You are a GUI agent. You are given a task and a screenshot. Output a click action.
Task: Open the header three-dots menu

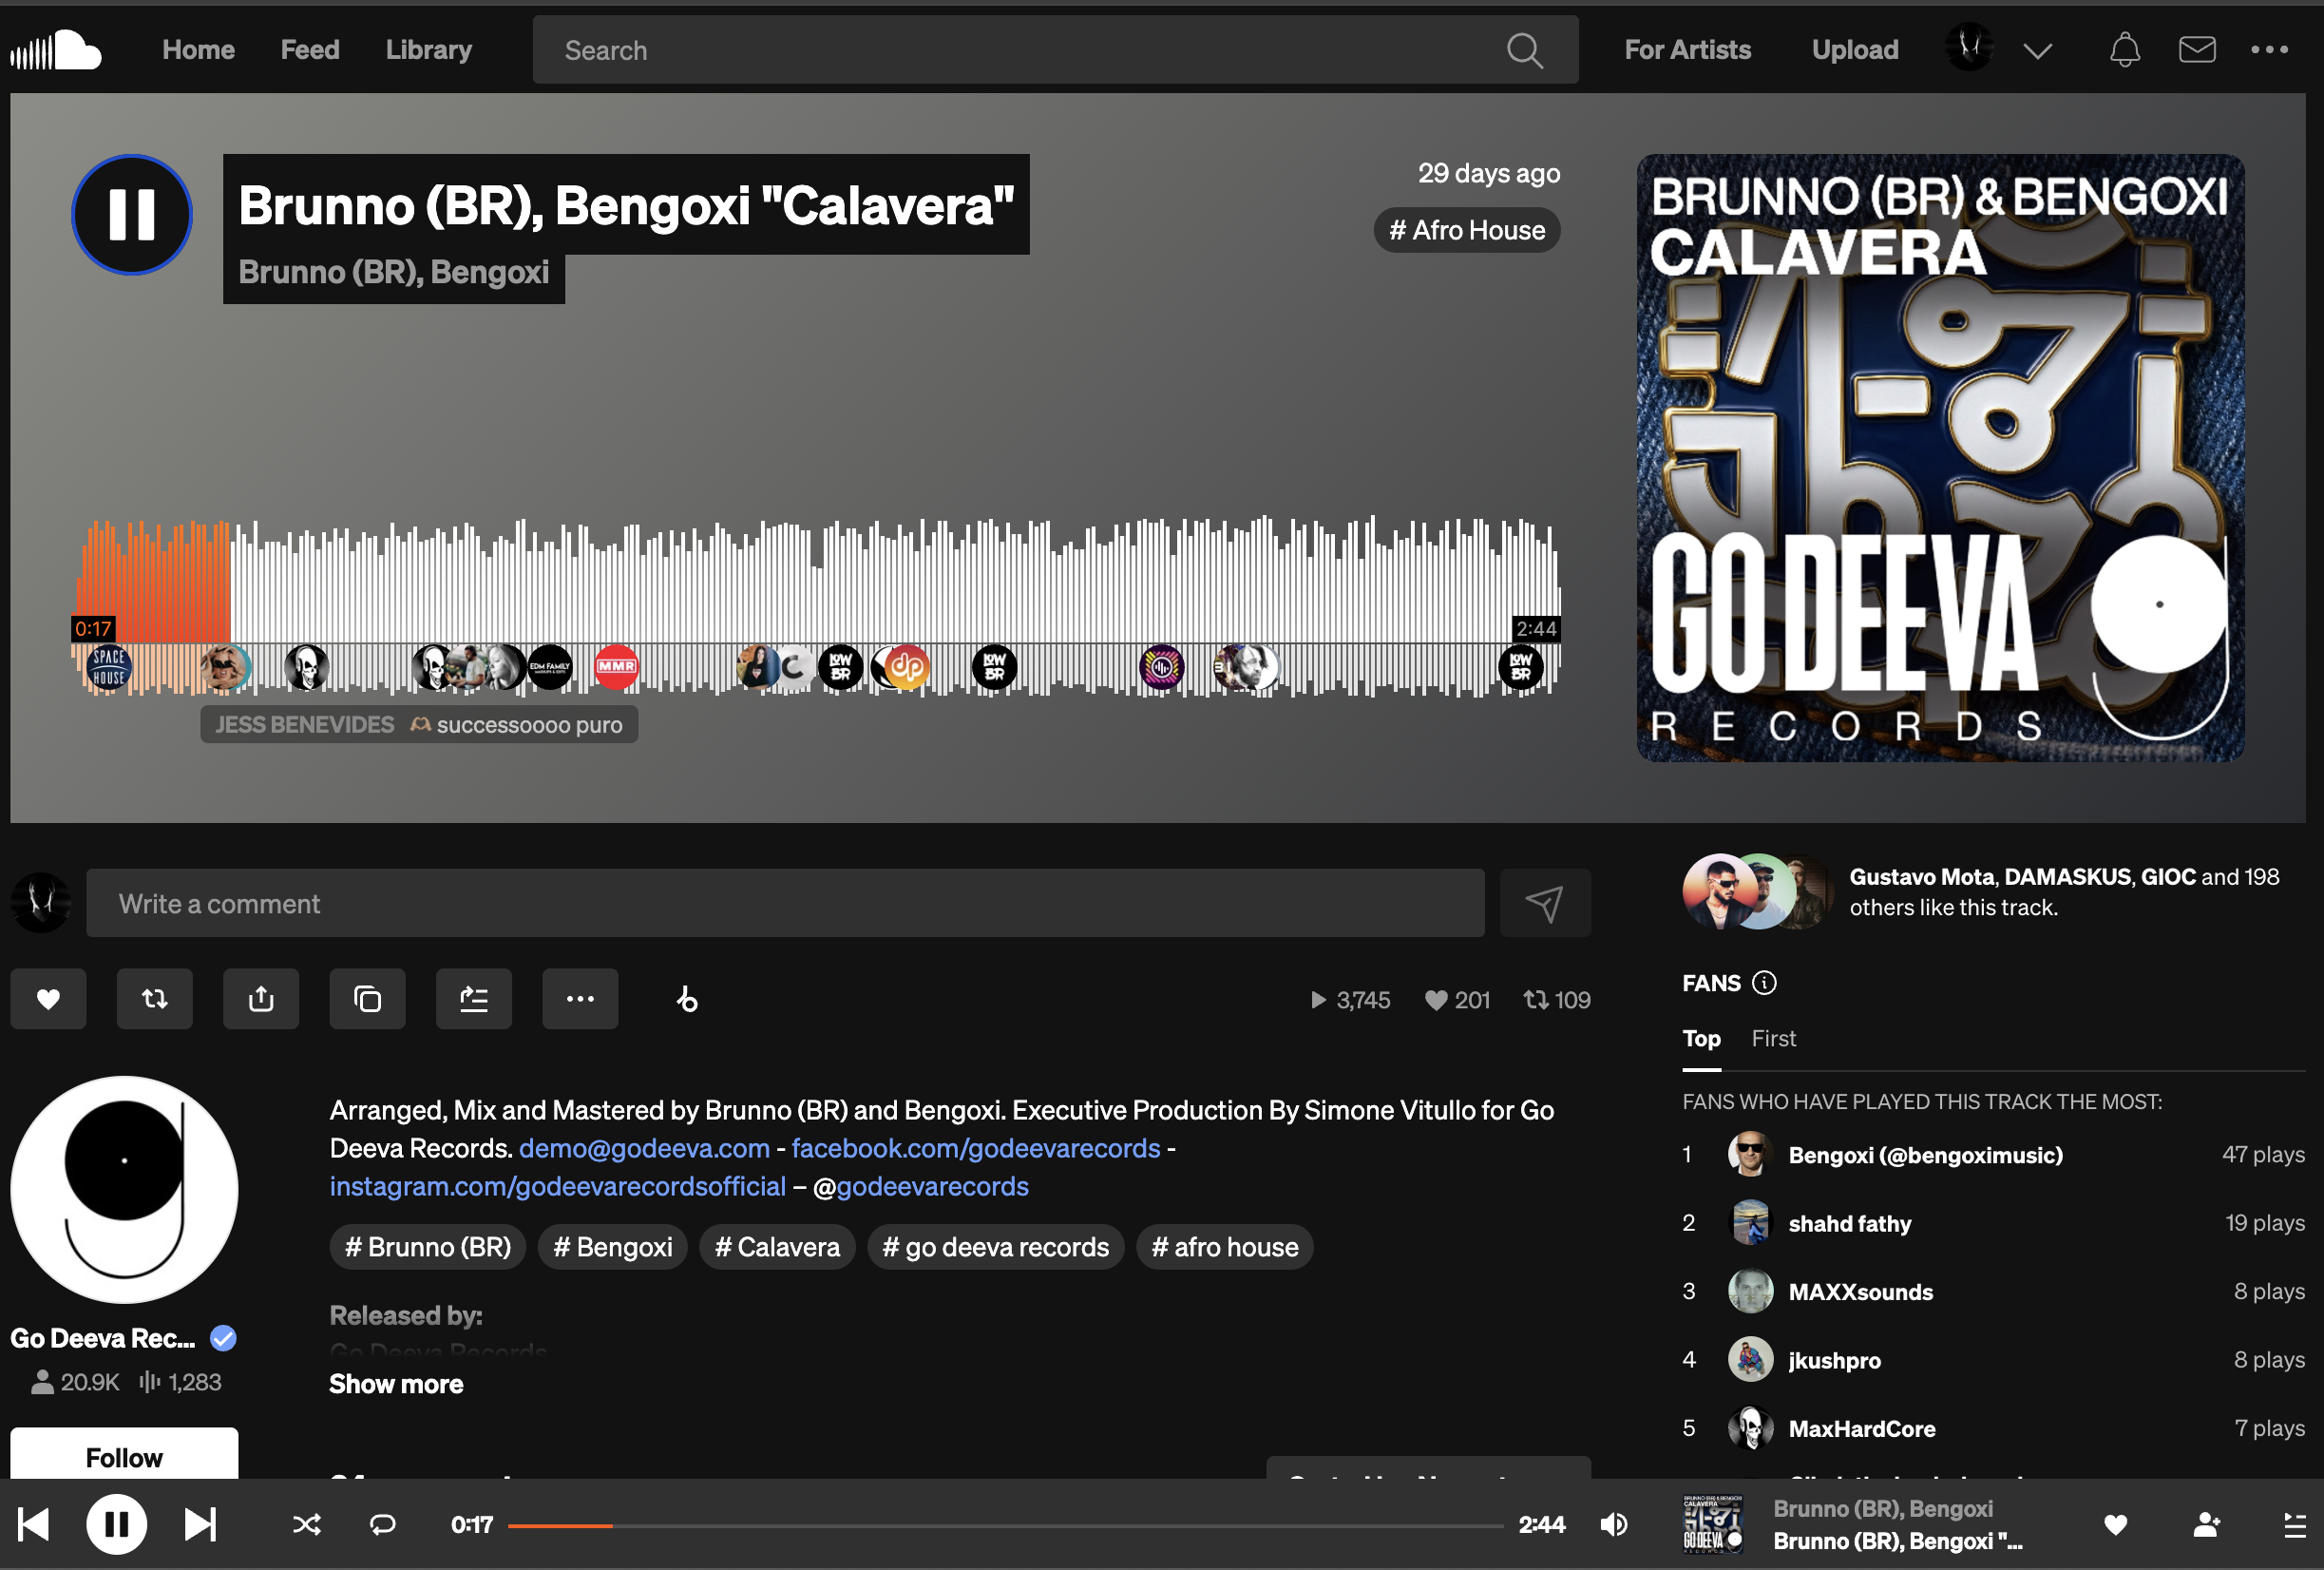pos(2269,49)
